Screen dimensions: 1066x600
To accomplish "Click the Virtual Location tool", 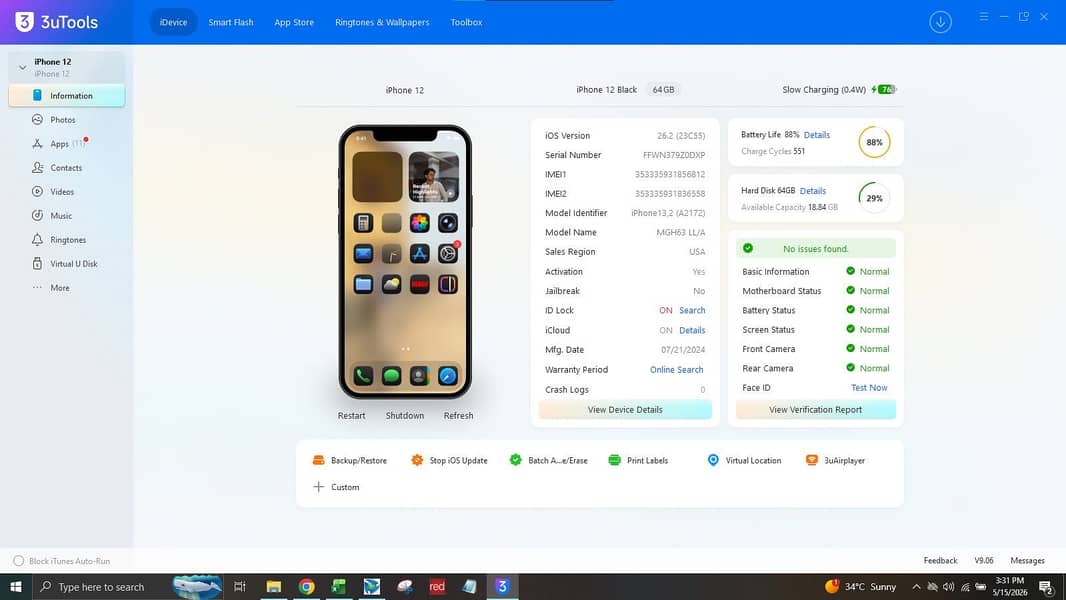I will [744, 460].
